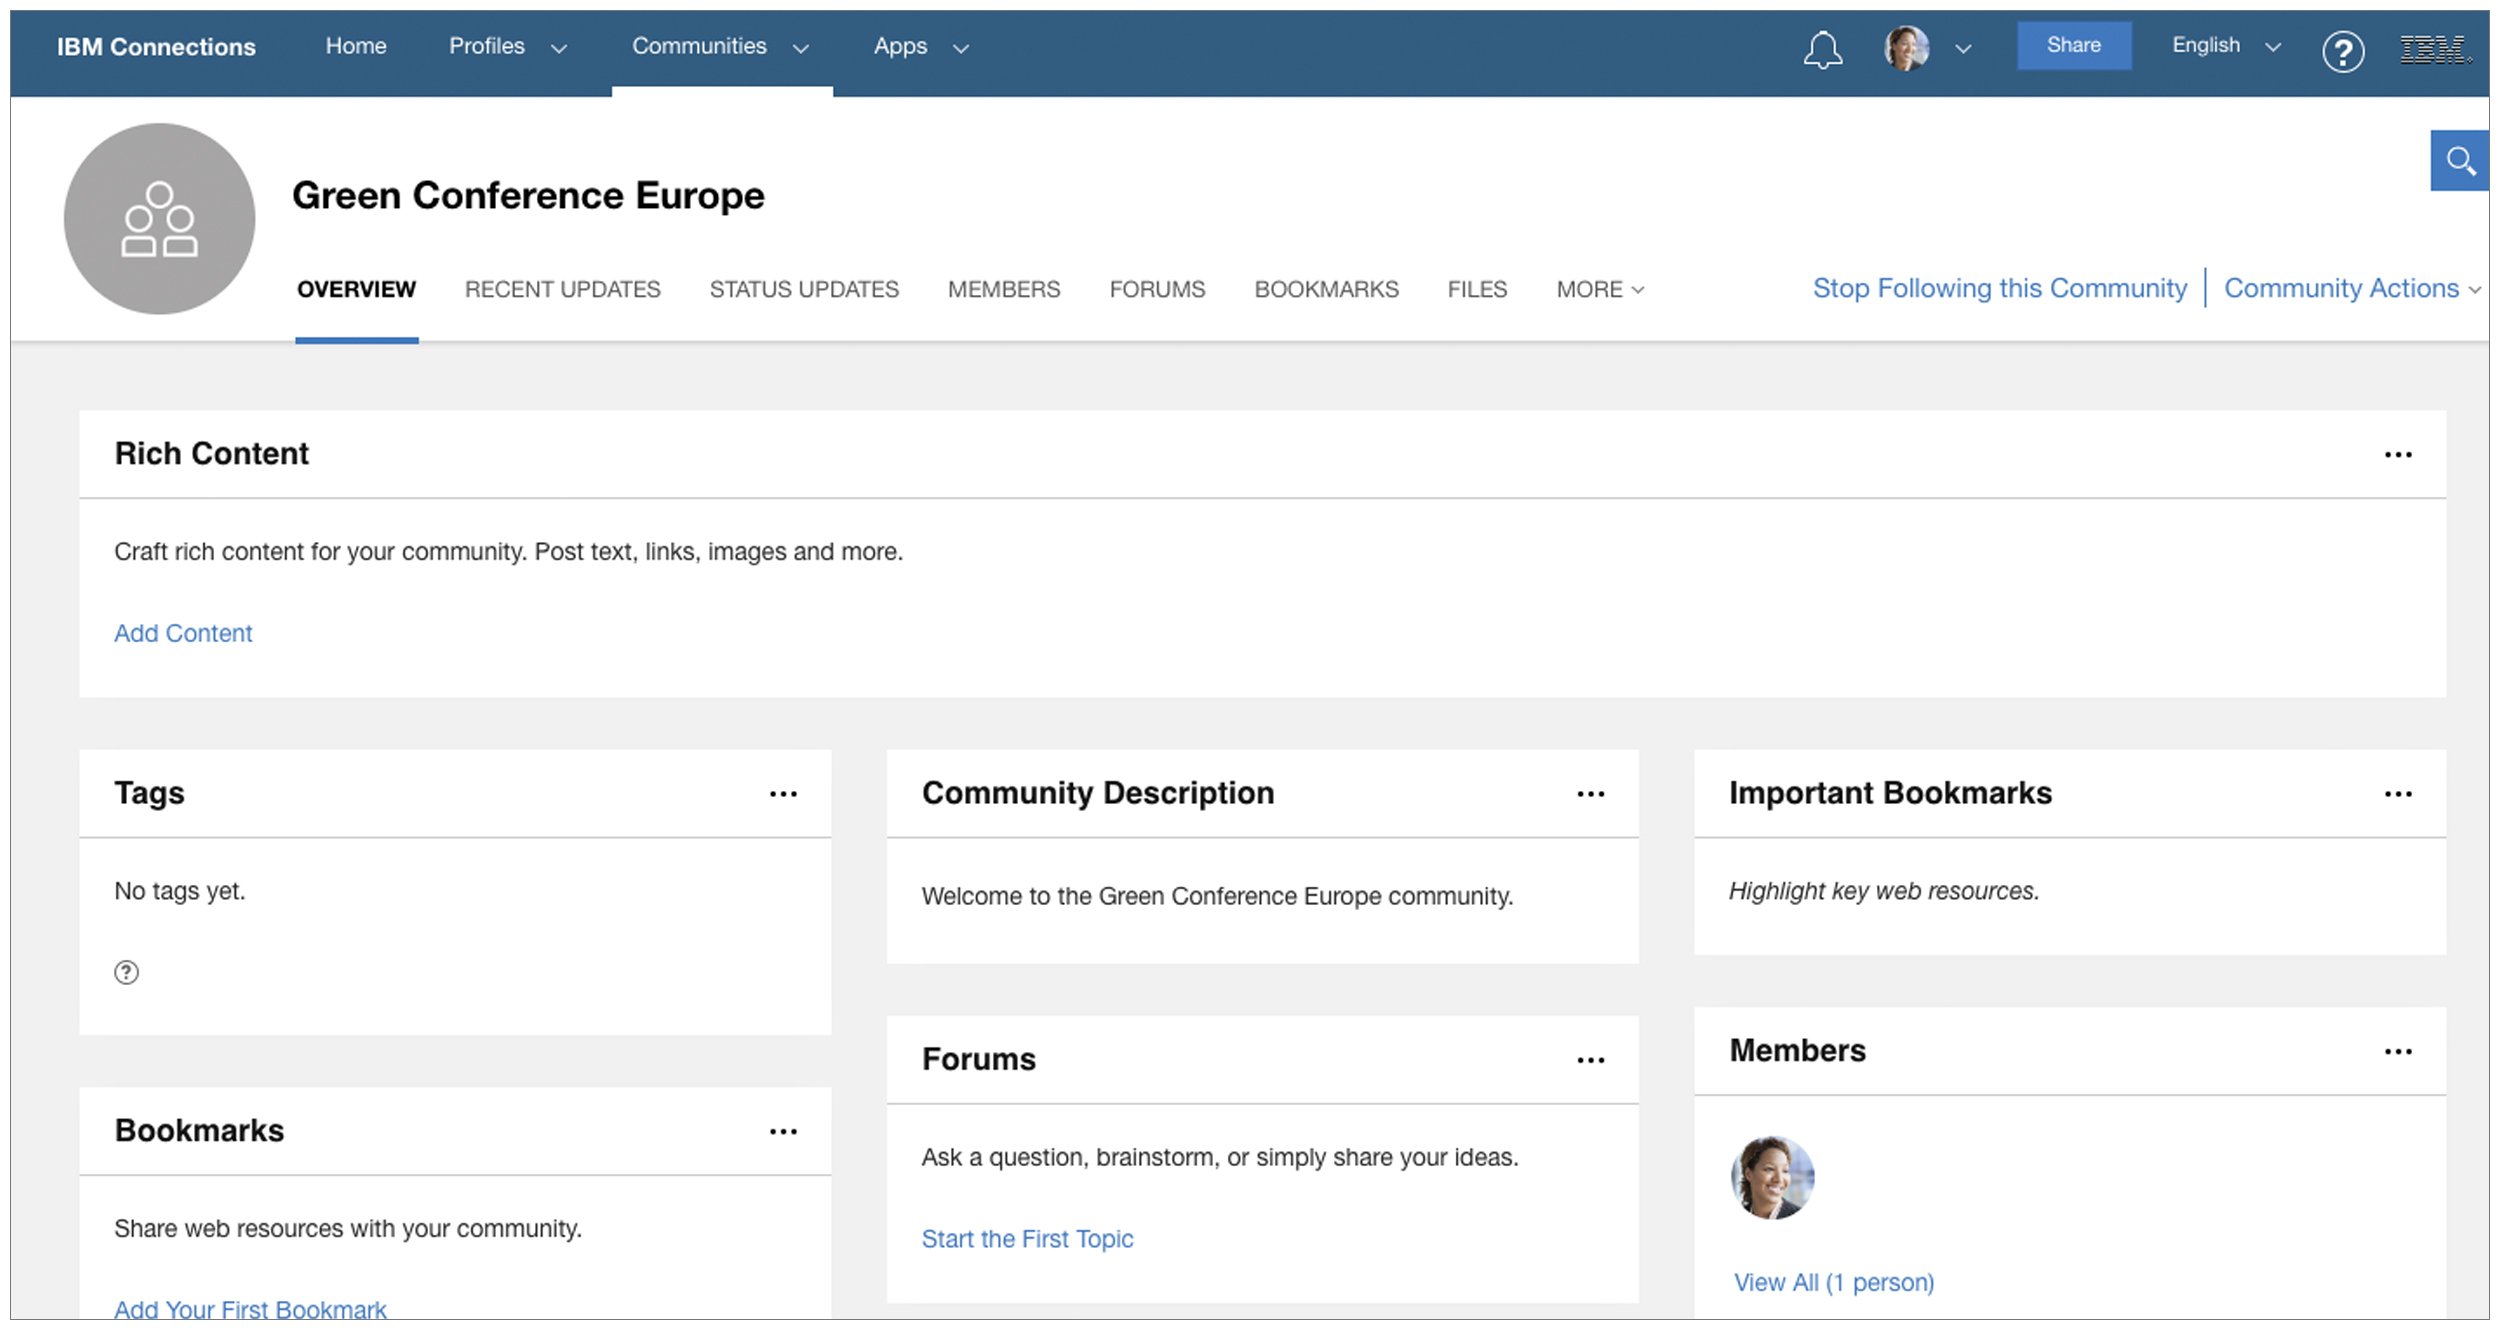Viewport: 2500px width, 1330px height.
Task: Click the Community Description welcome text
Action: [x=1217, y=896]
